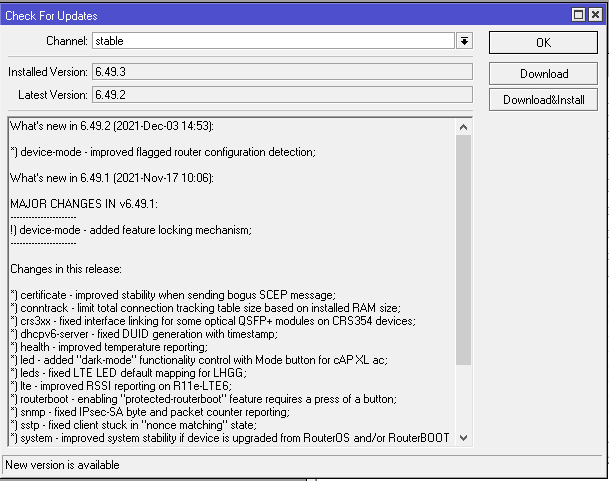Click the system stability RouterBOOT changelog line
Image resolution: width=609 pixels, height=481 pixels.
coord(230,438)
